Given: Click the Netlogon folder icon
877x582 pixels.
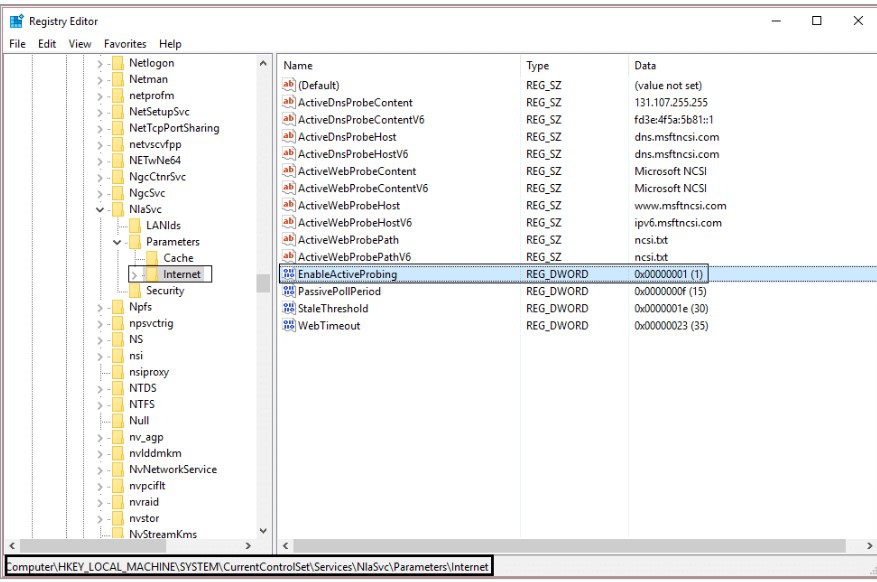Looking at the screenshot, I should coord(117,63).
